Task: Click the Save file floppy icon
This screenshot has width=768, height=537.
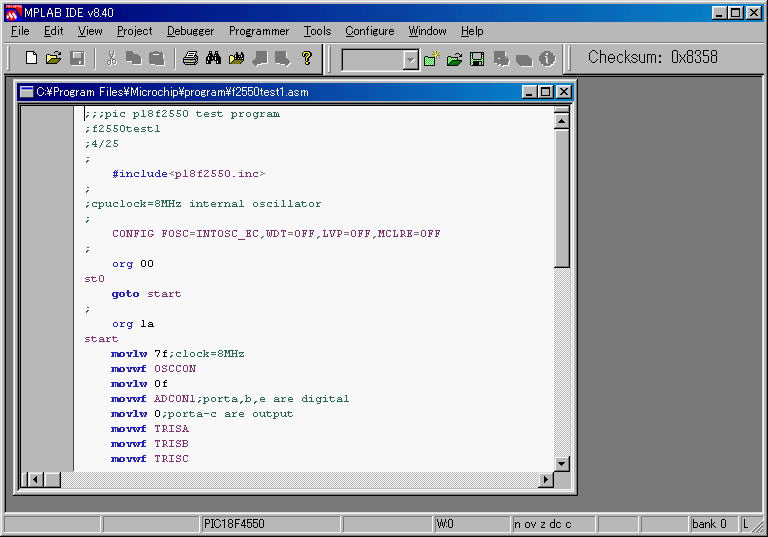Action: (77, 58)
